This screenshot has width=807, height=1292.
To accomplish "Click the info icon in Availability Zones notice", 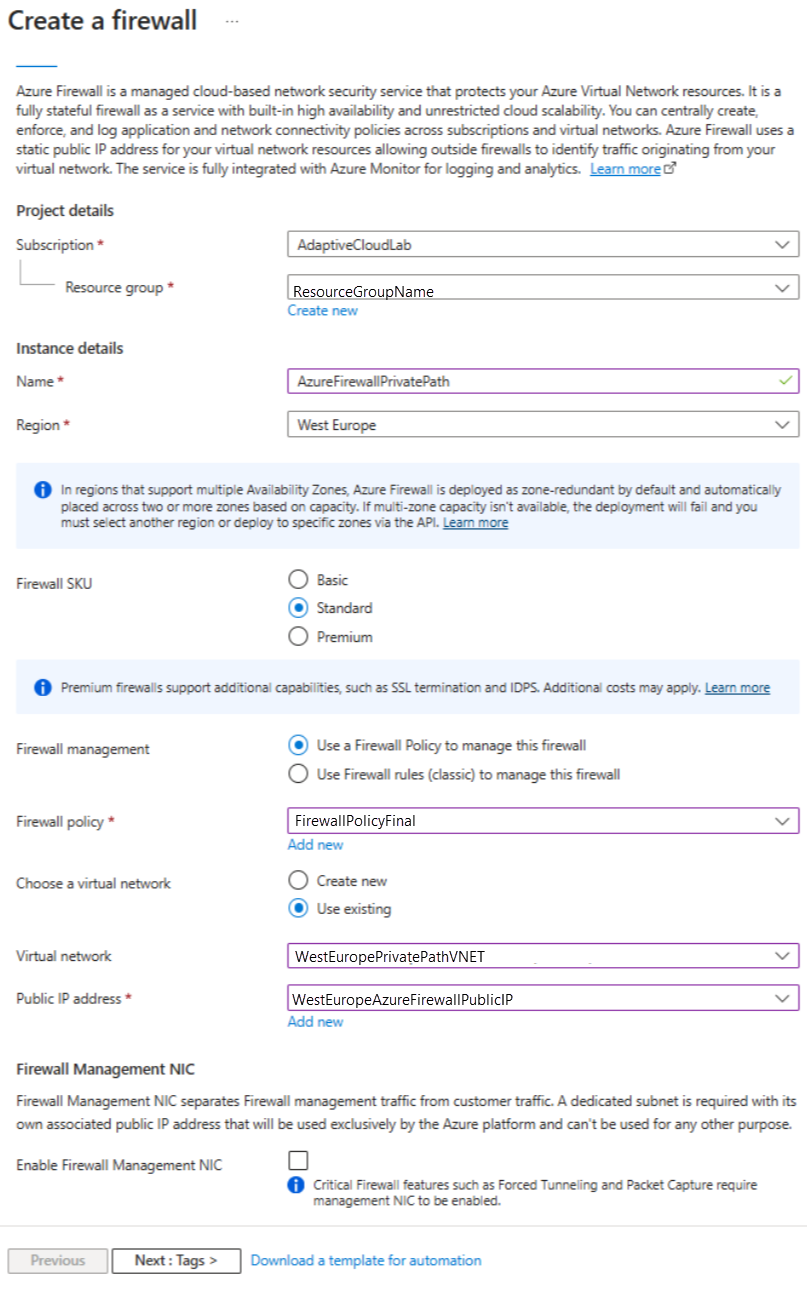I will (42, 490).
